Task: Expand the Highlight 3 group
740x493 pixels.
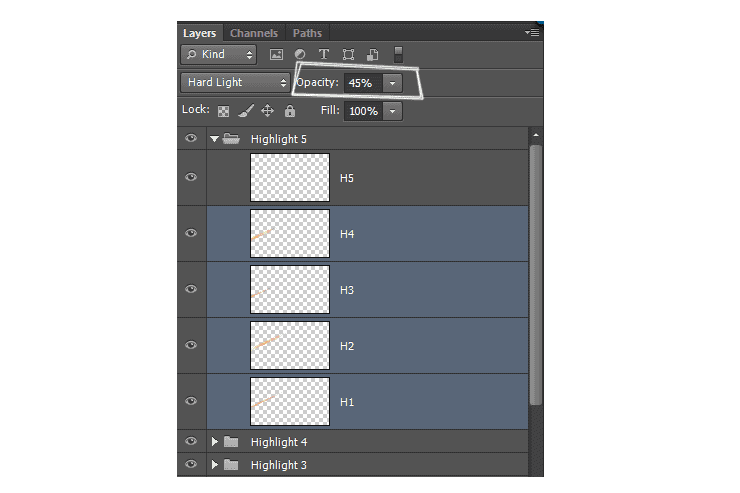Action: tap(215, 465)
